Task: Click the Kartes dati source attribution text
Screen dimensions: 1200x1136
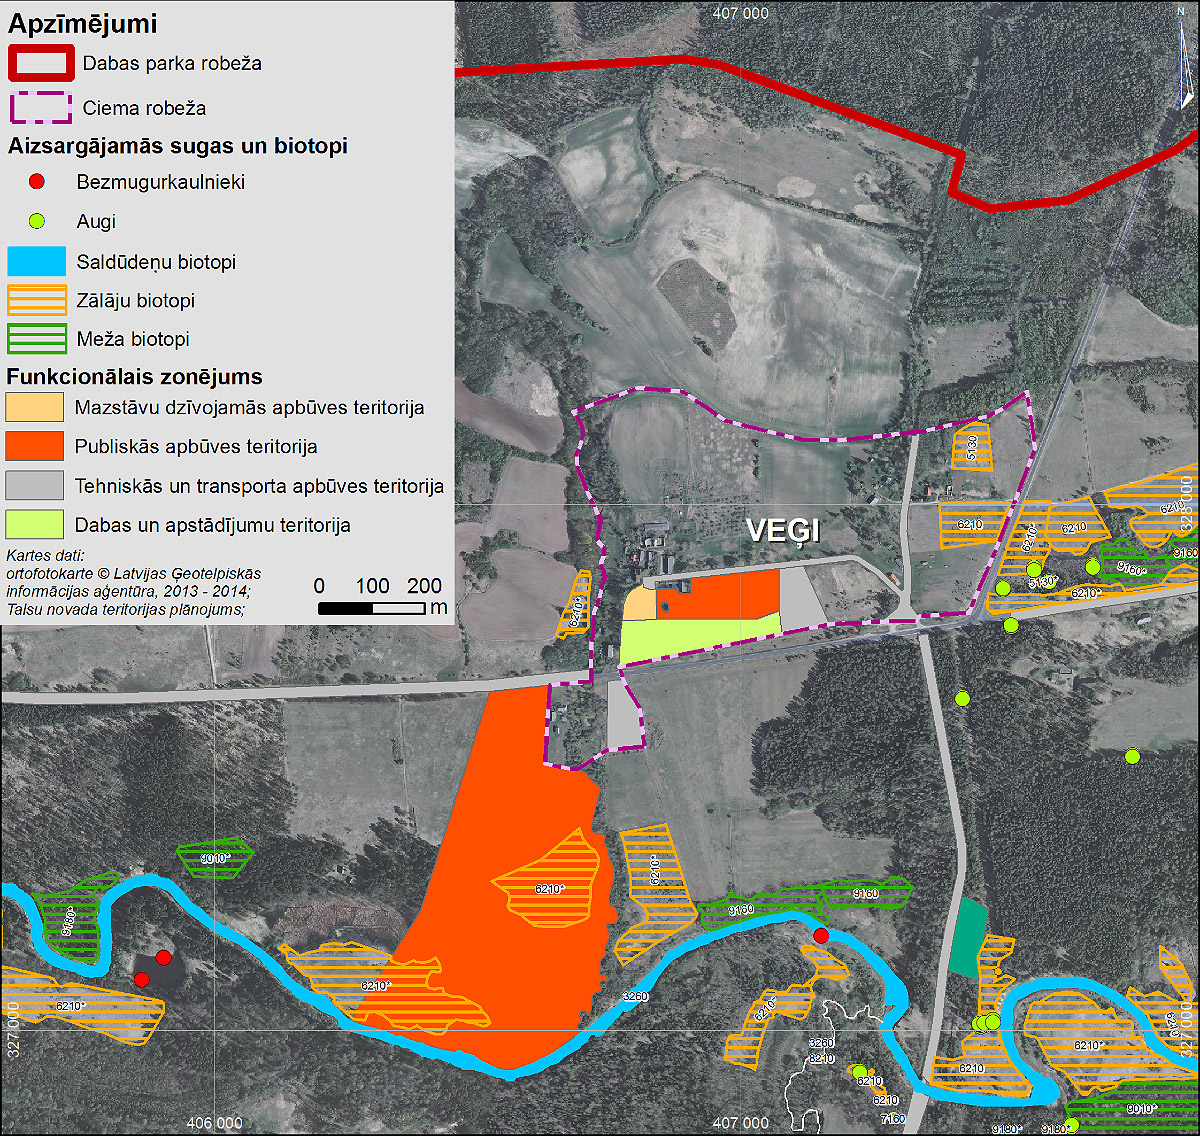Action: [133, 582]
